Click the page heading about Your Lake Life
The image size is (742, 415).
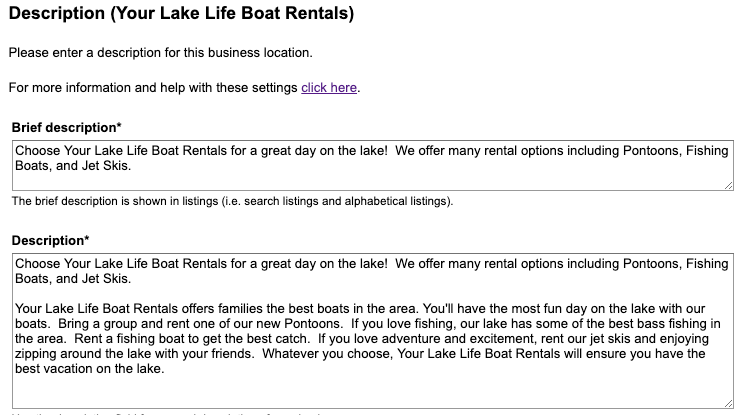tap(181, 15)
